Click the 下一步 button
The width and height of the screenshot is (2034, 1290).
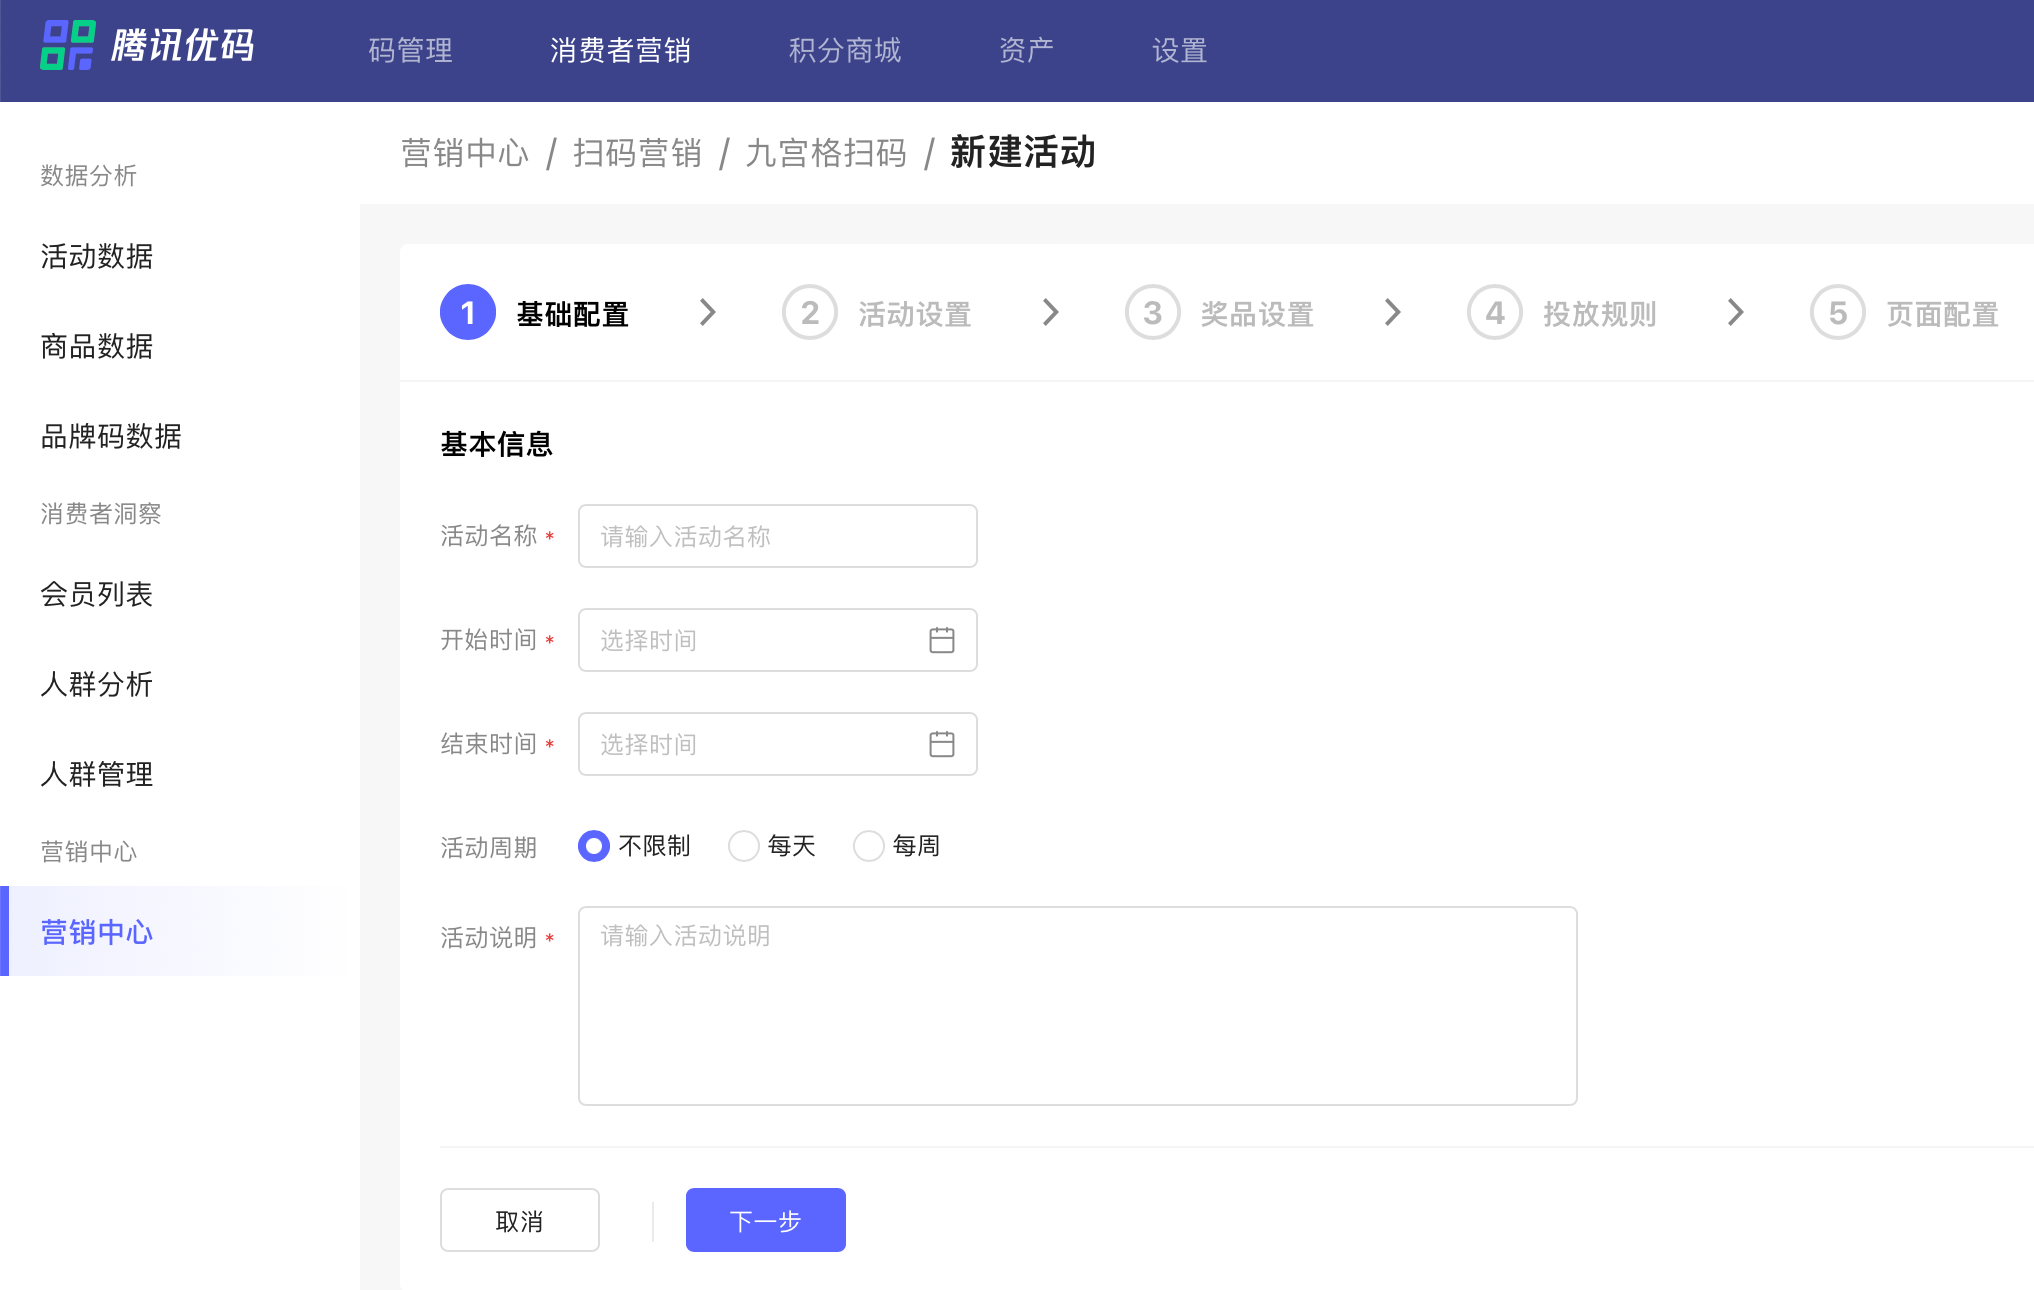click(766, 1220)
